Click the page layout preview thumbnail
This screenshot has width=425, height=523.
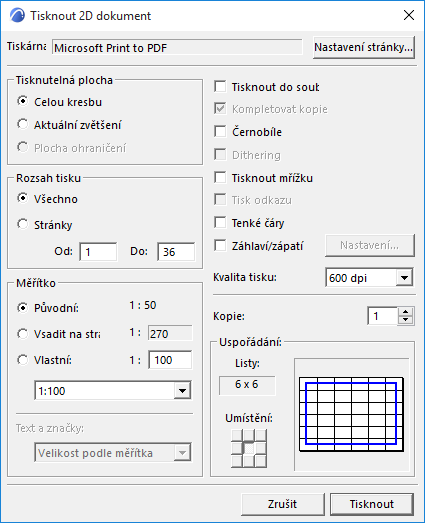pyautogui.click(x=351, y=414)
